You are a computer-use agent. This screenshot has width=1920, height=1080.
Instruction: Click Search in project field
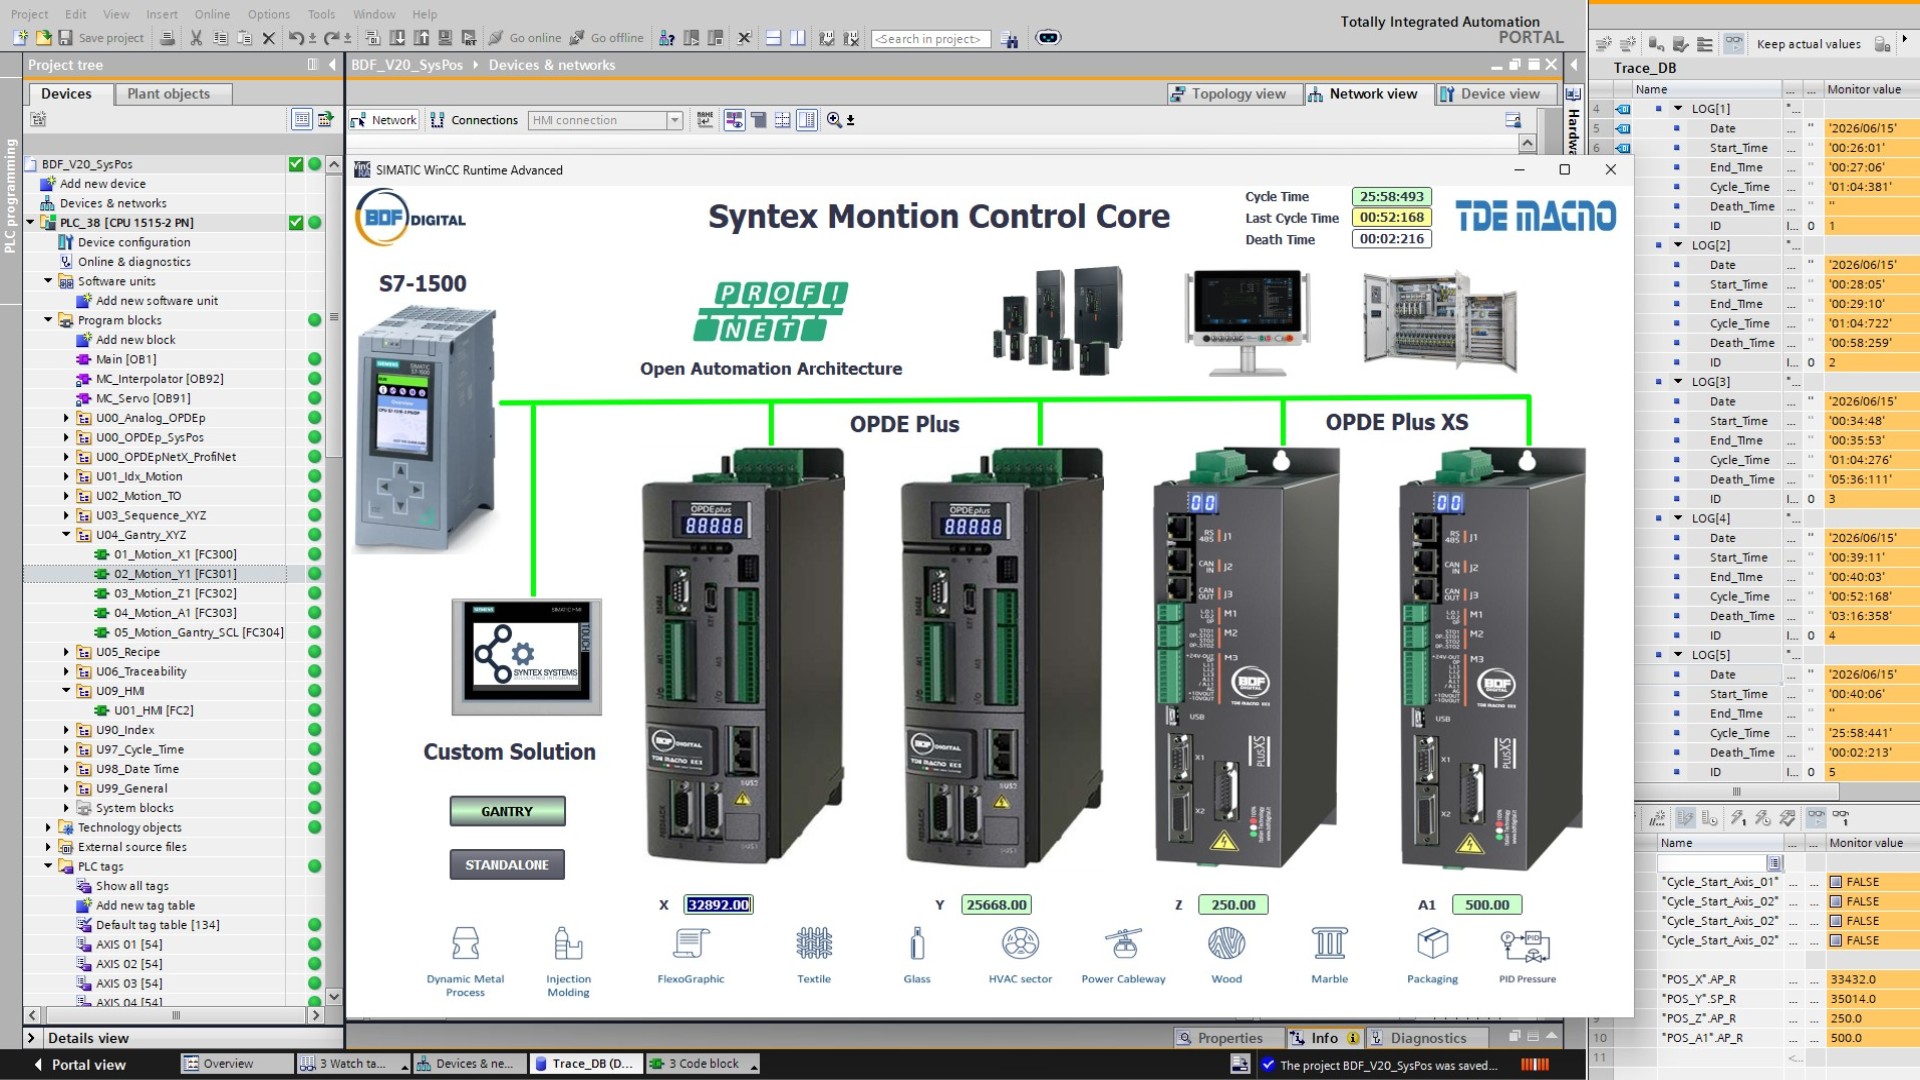(931, 39)
